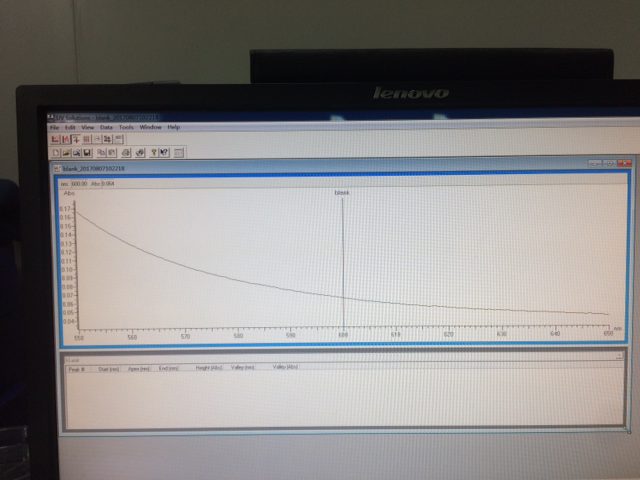640x480 pixels.
Task: Open the Data menu
Action: 106,127
